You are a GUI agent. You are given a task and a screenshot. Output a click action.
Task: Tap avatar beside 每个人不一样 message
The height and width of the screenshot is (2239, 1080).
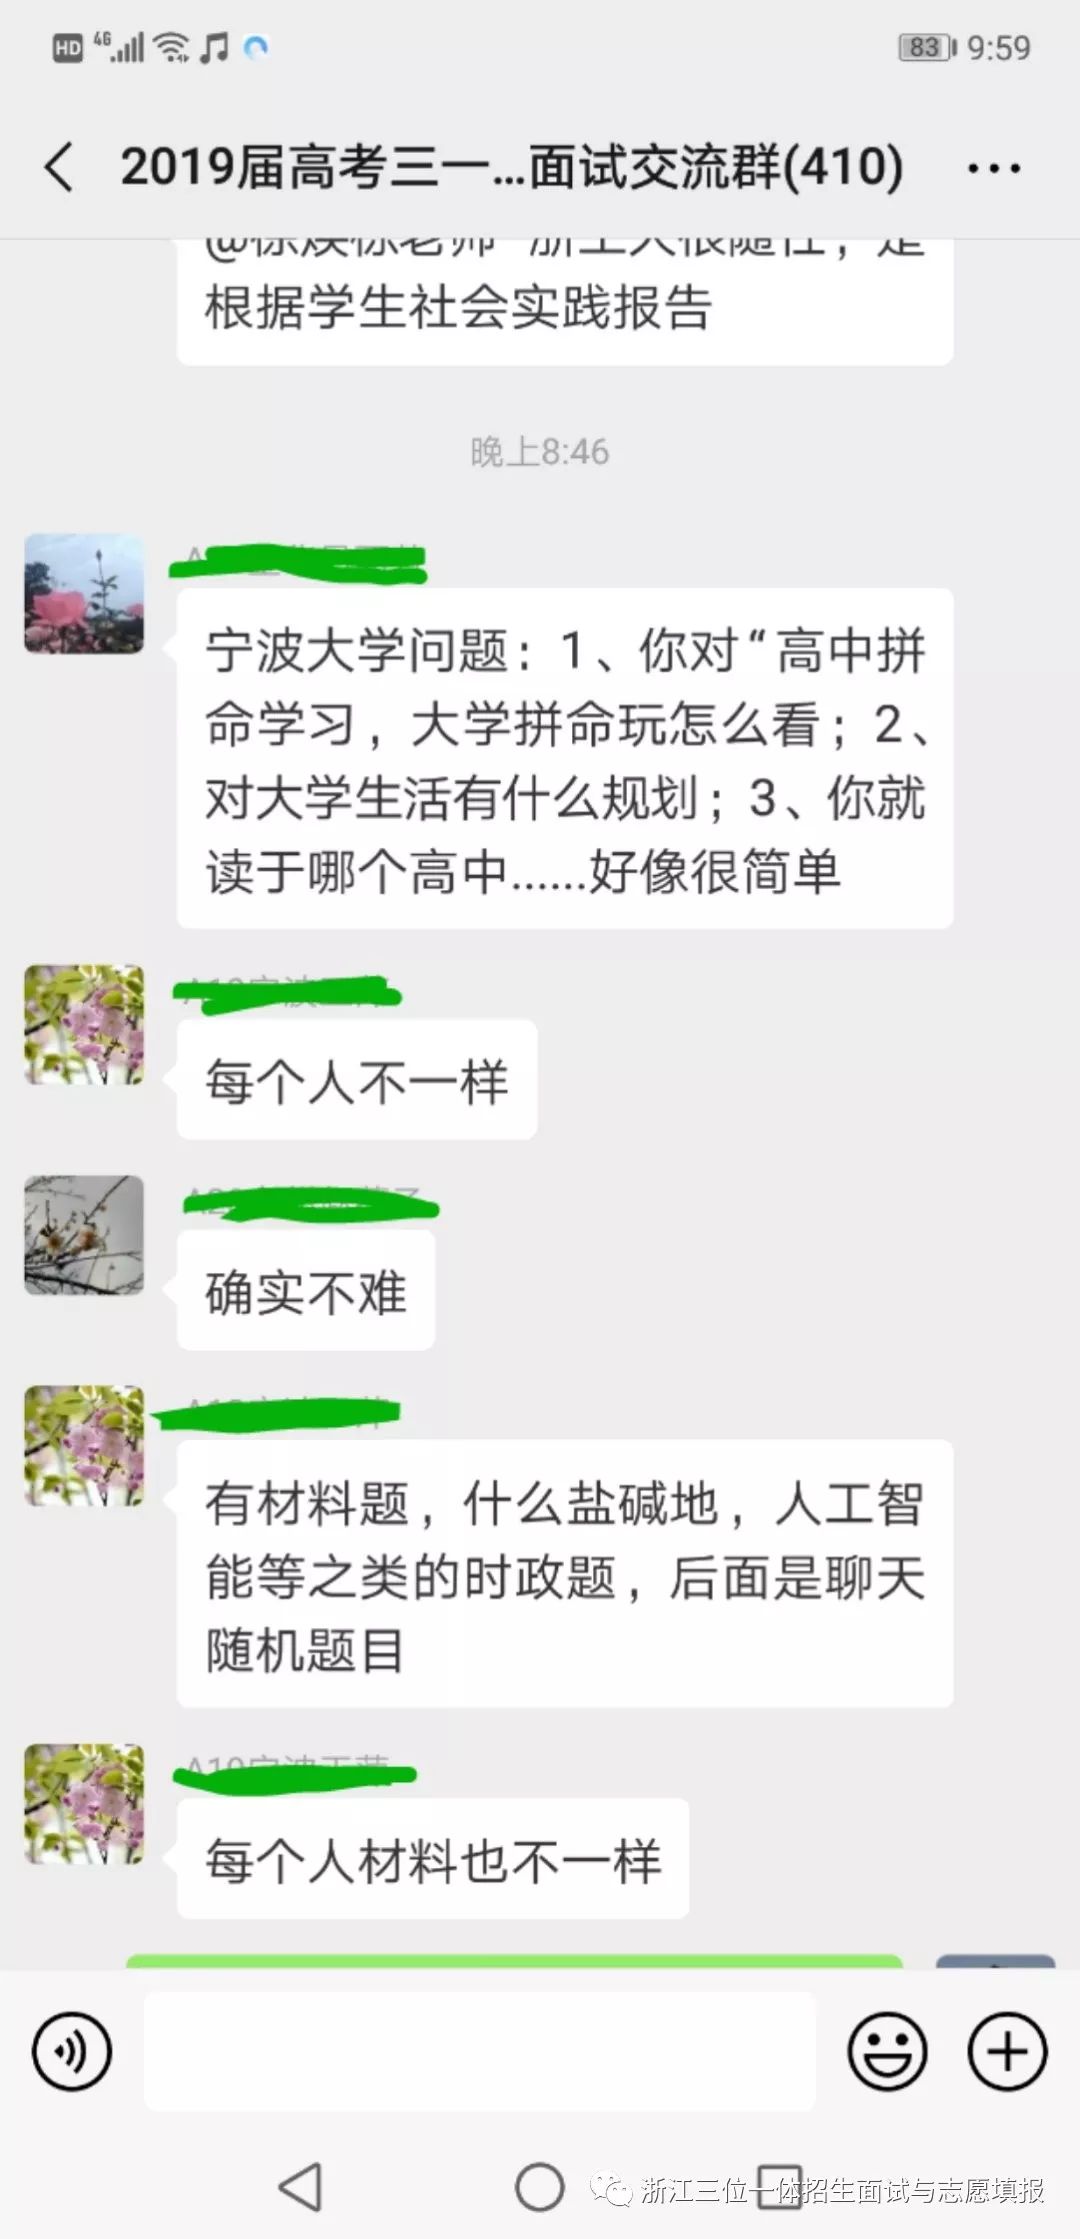pos(84,1025)
